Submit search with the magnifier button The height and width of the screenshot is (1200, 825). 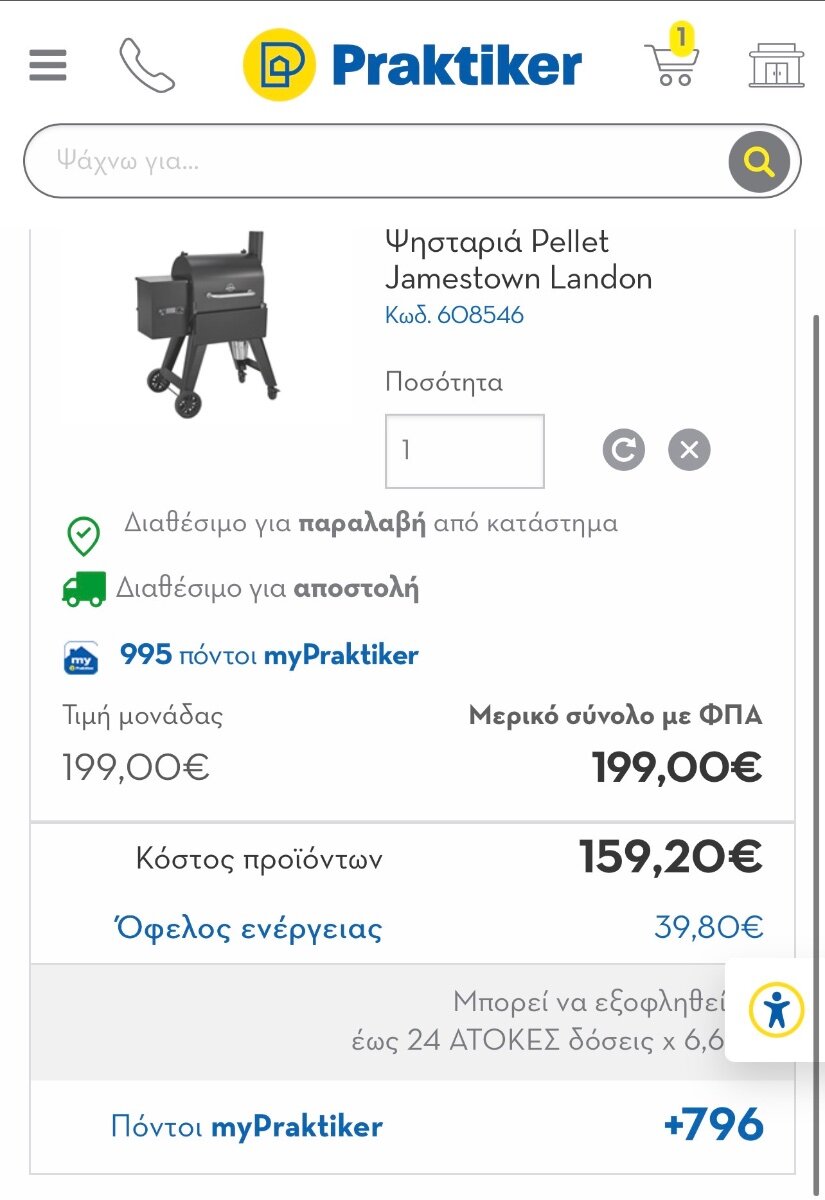[x=759, y=162]
